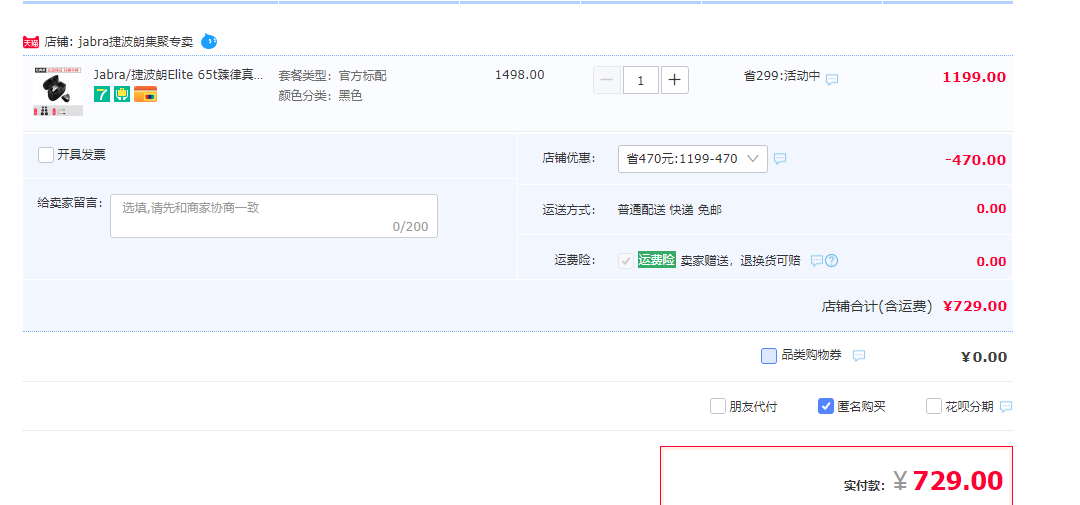
Task: Click the green 运费险 label tag
Action: tap(656, 260)
